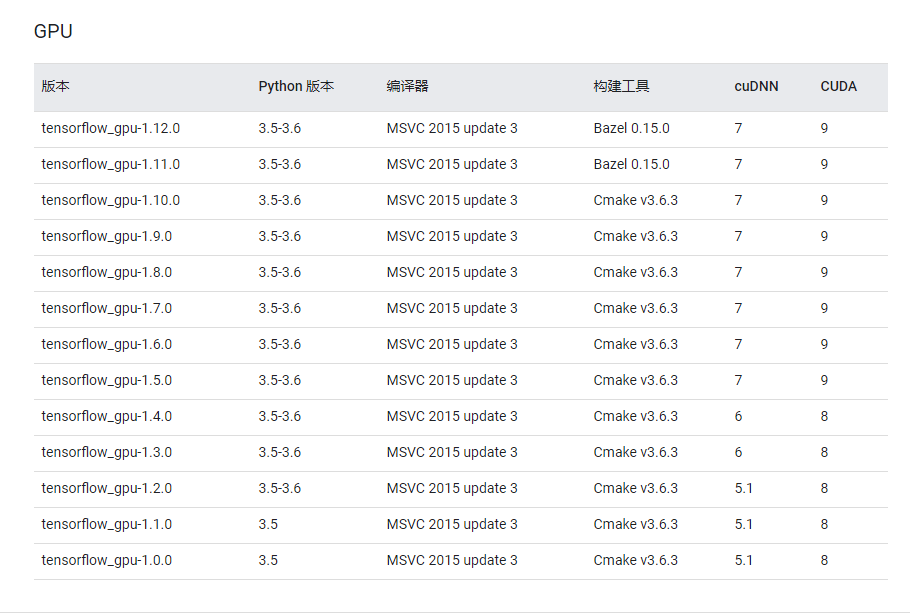
Task: Select tensorflow_gpu-1.5.0 version cell
Action: pyautogui.click(x=107, y=380)
